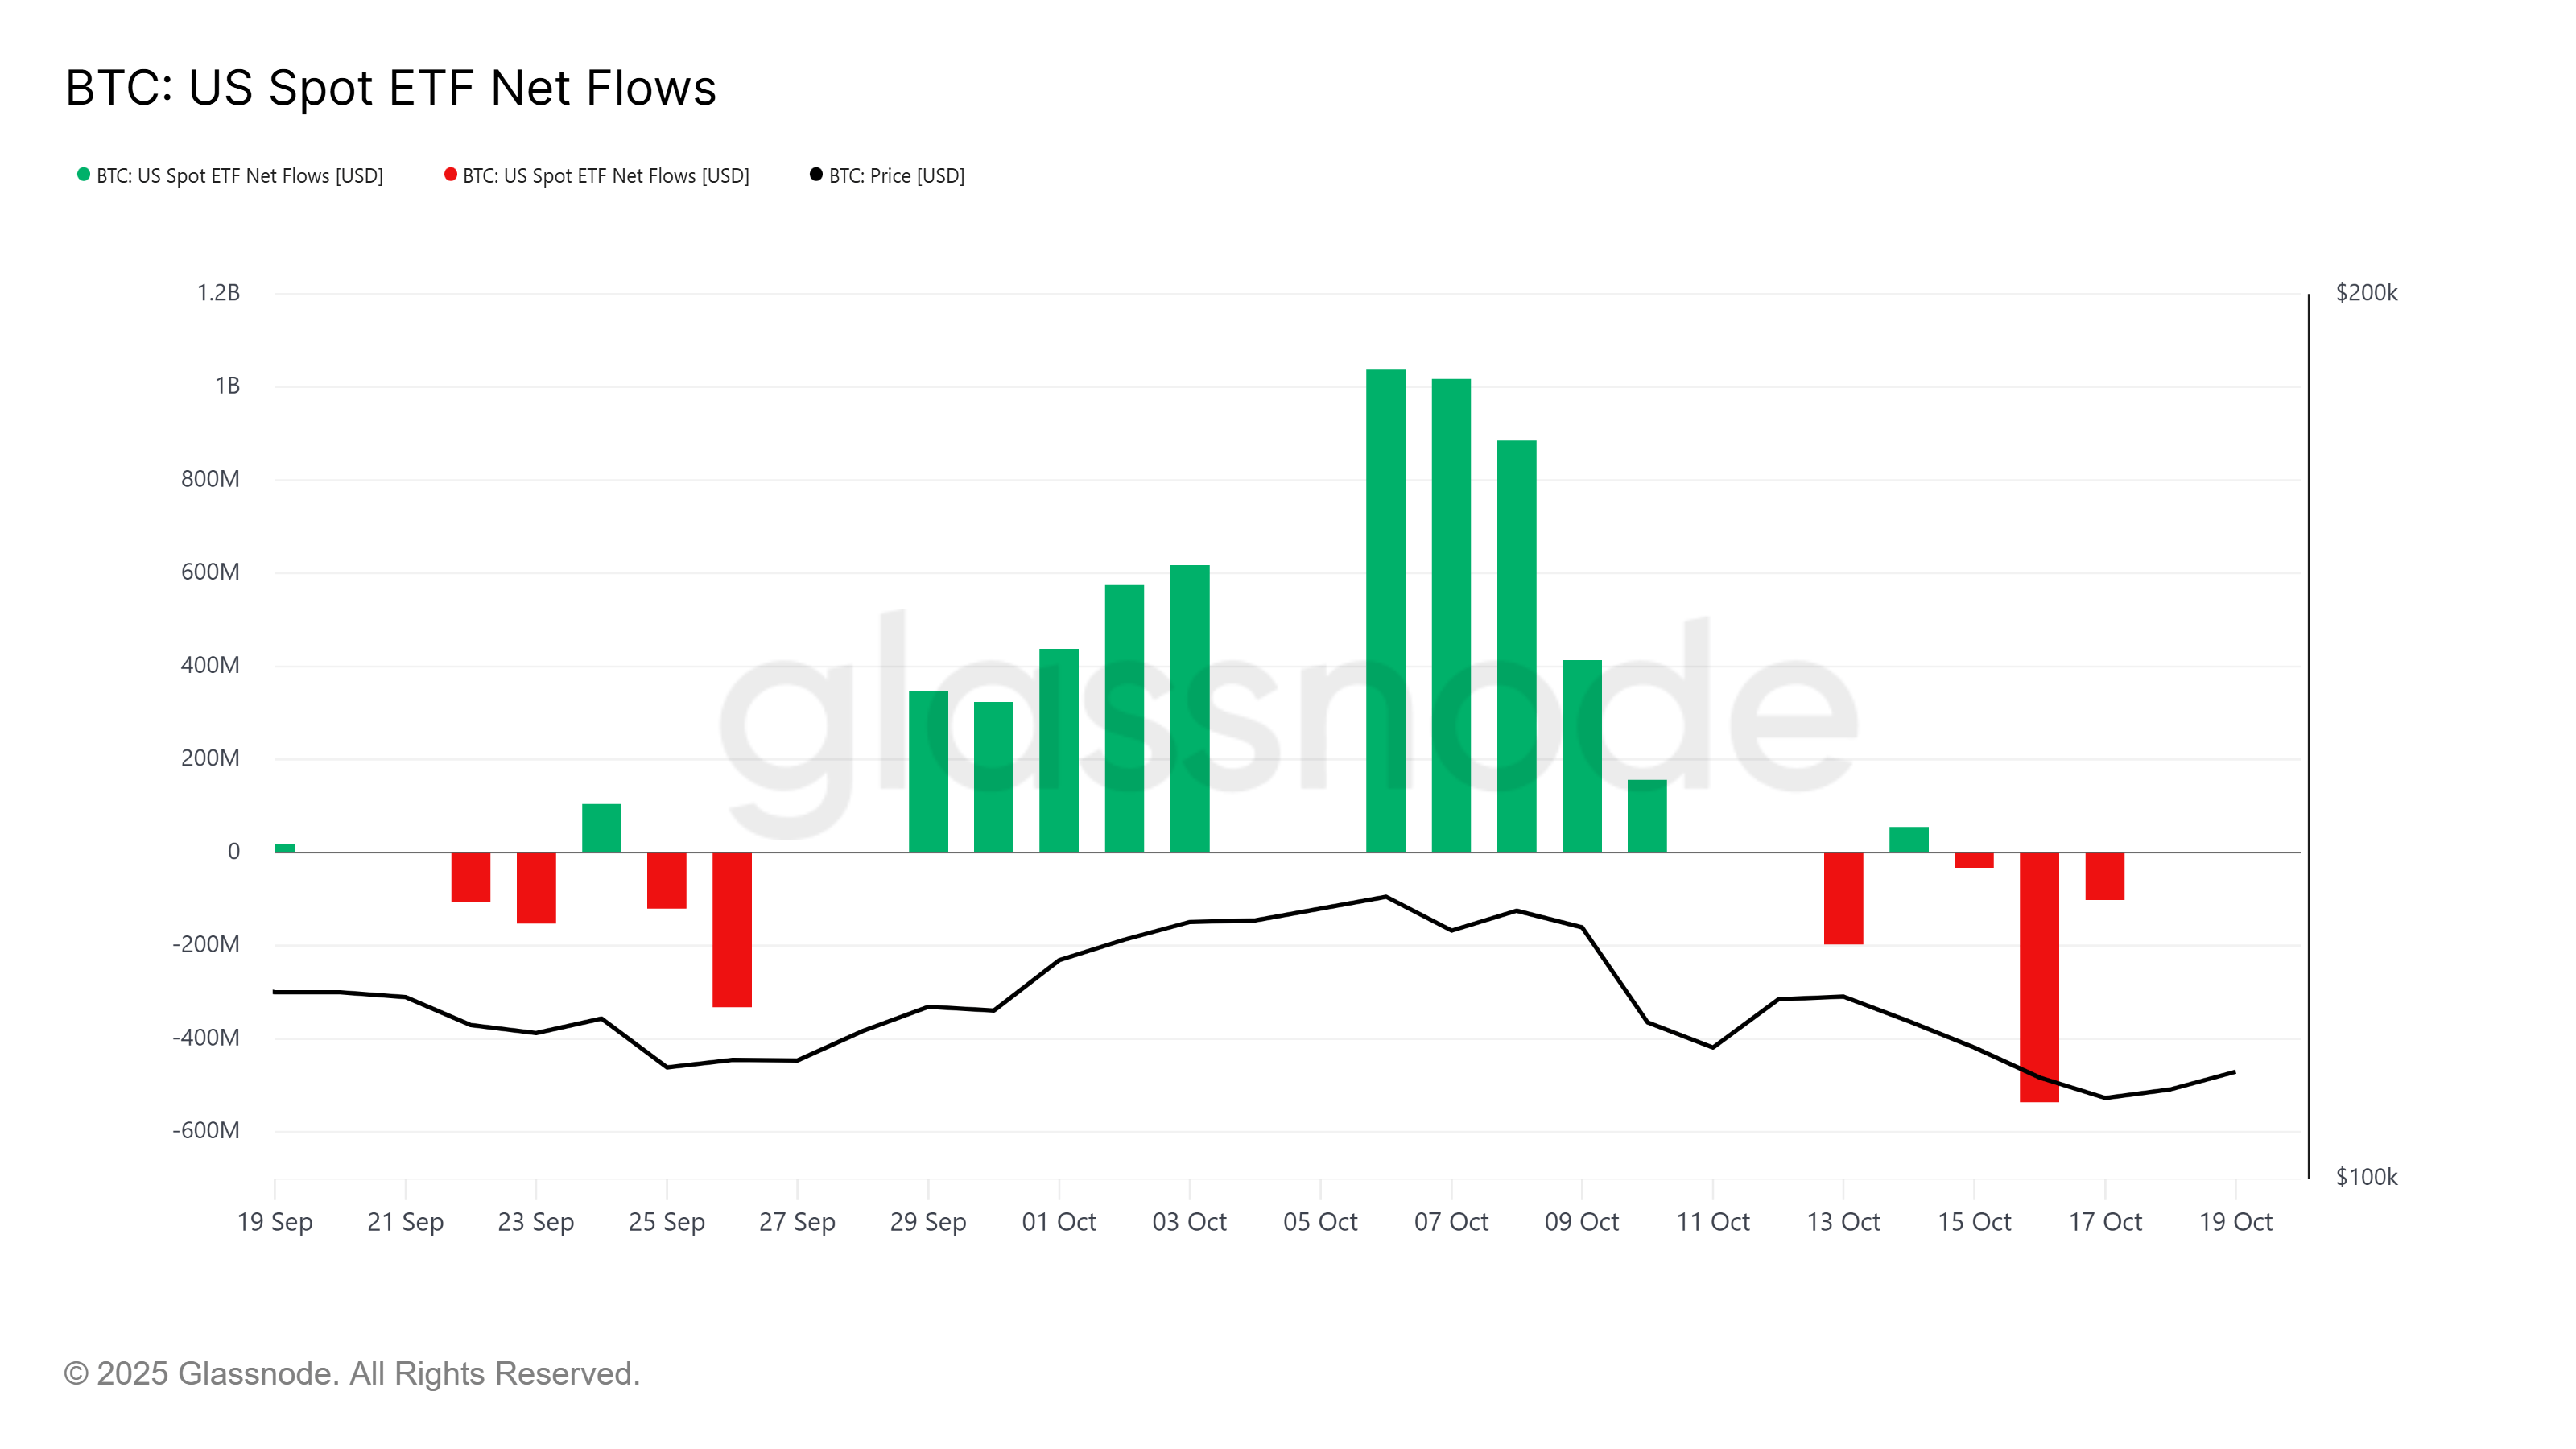
Task: Click the tallest green bar on 06 Oct
Action: tap(1385, 610)
